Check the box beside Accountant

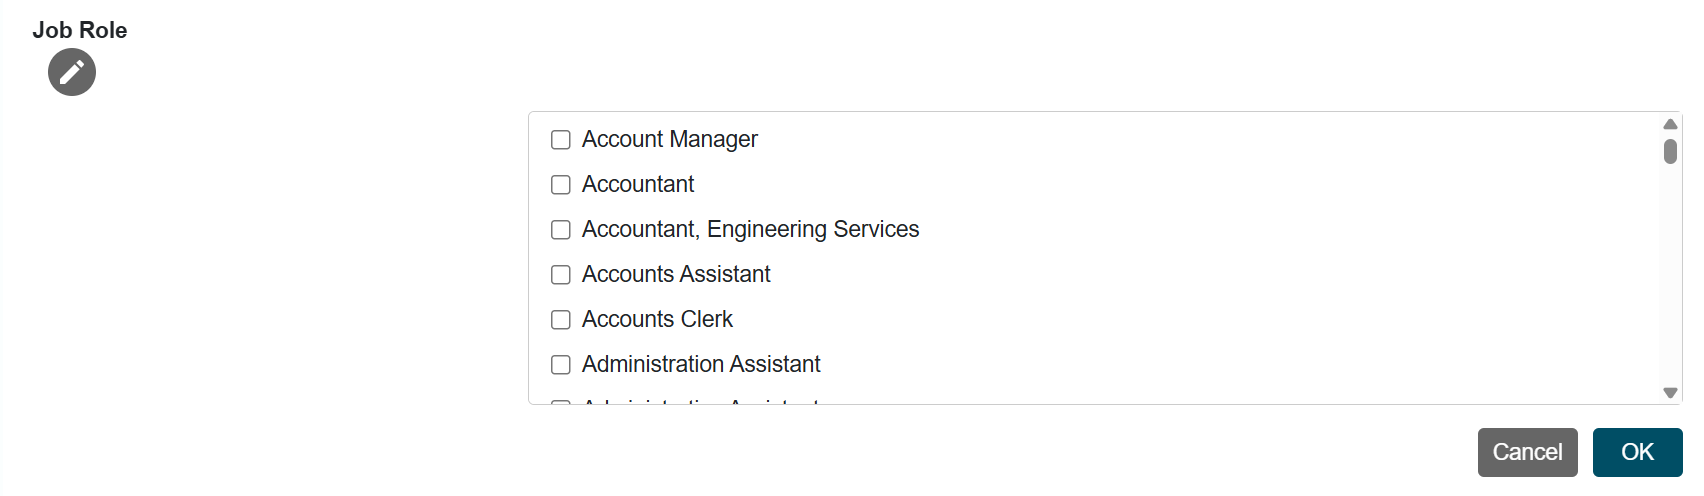(561, 185)
